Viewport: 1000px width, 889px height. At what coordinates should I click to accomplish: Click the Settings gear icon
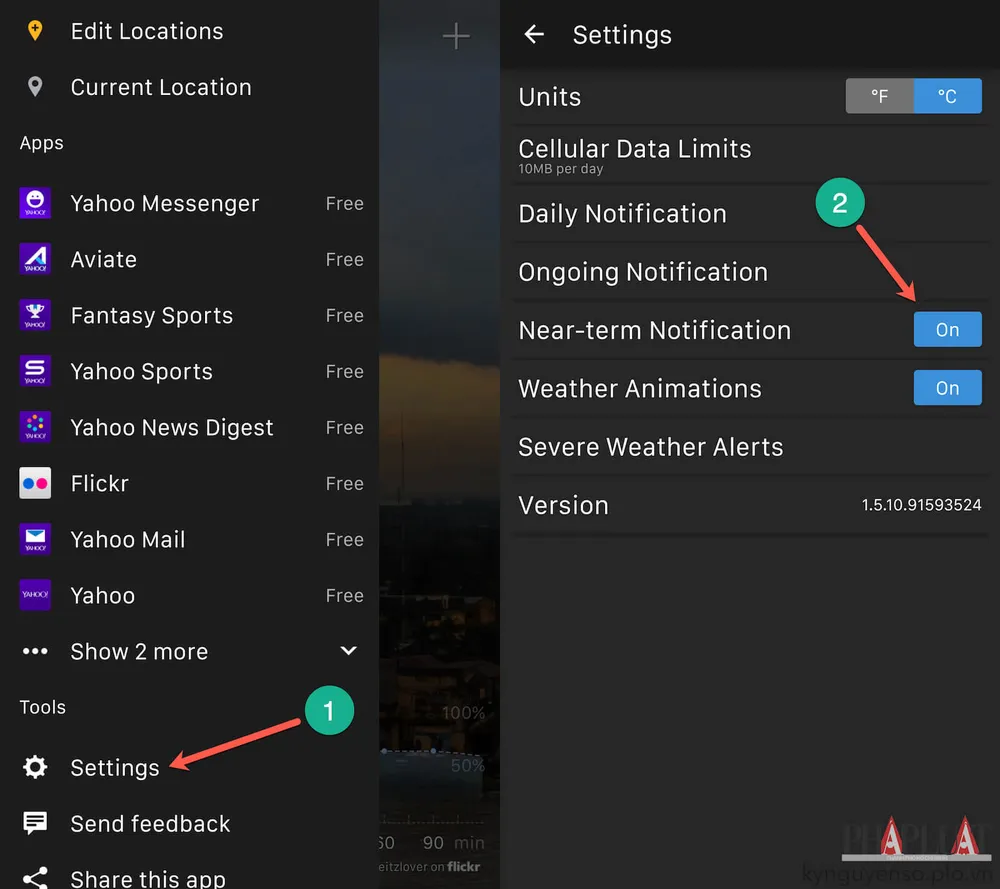pyautogui.click(x=35, y=768)
